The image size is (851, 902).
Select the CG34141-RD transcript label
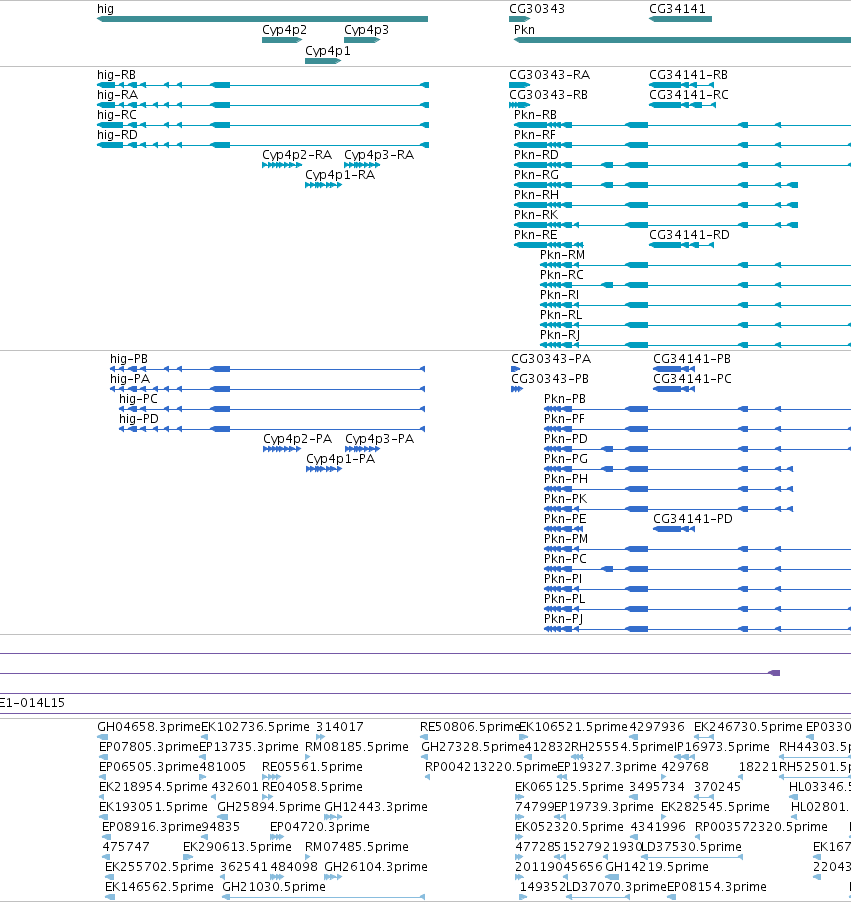point(689,235)
